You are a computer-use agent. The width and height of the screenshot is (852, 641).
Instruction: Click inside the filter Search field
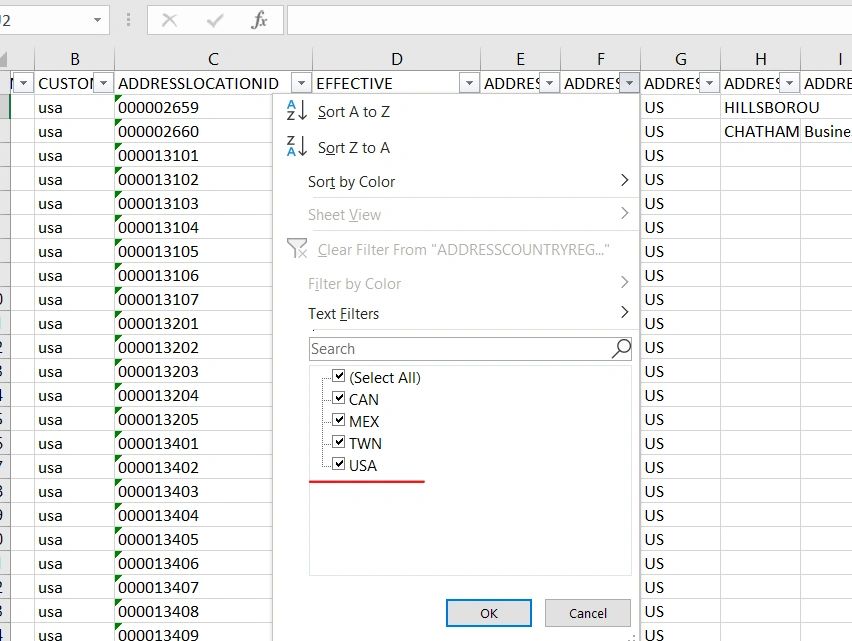[450, 348]
